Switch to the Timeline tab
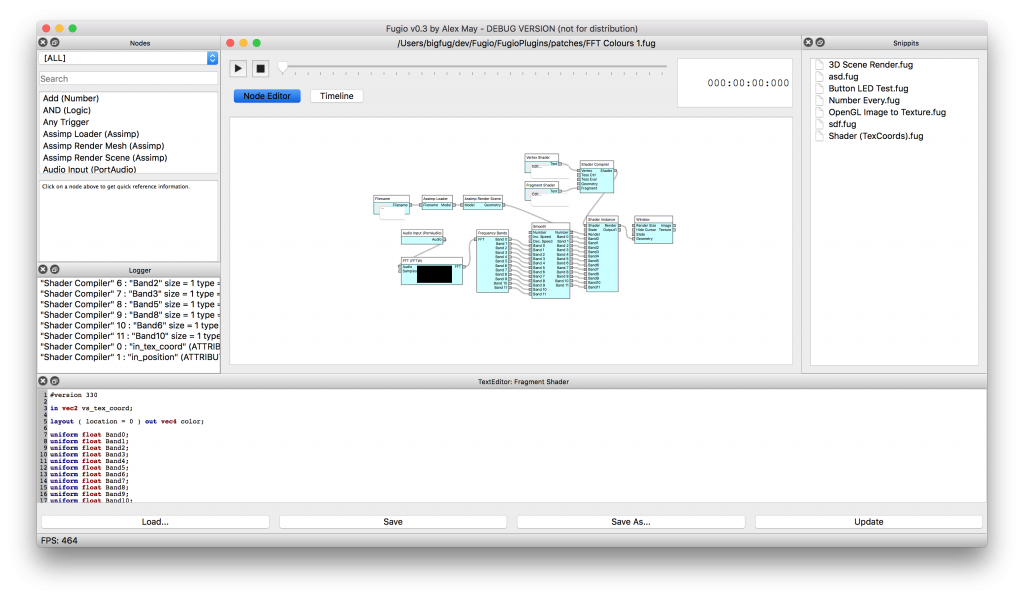The image size is (1024, 600). pos(337,96)
